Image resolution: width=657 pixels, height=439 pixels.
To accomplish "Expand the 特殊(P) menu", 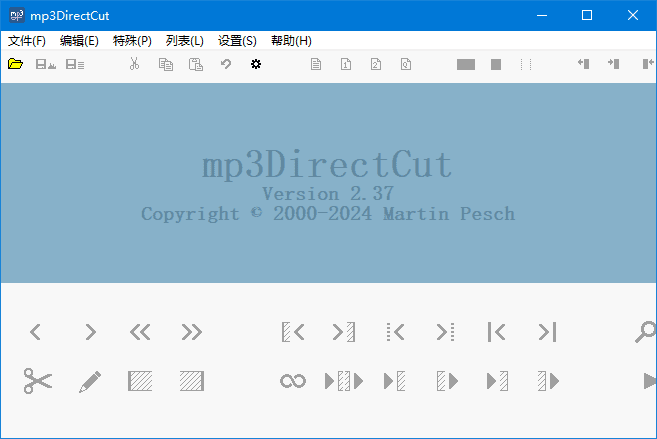I will (x=132, y=41).
